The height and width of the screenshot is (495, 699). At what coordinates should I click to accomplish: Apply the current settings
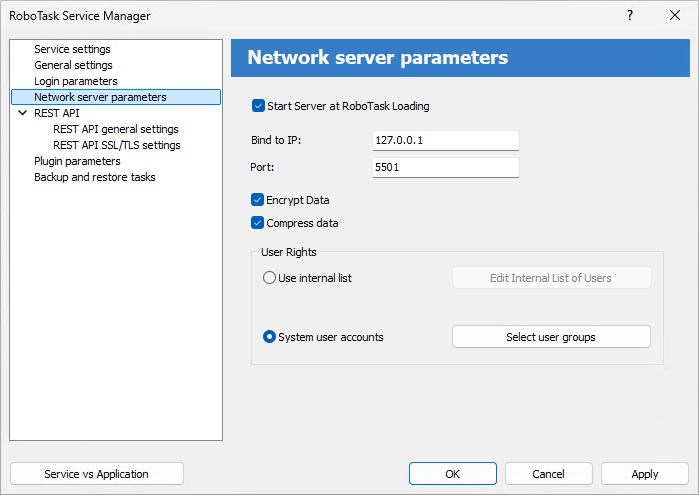pyautogui.click(x=645, y=474)
